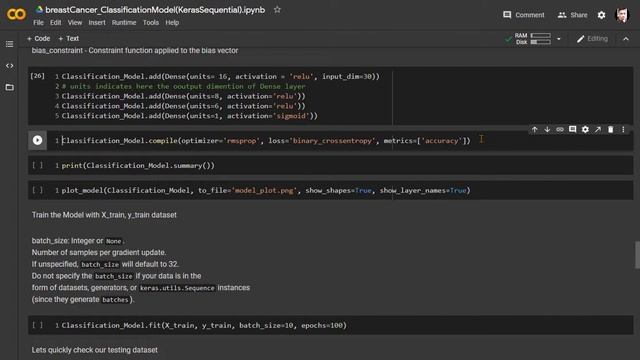Open the Tools menu
The width and height of the screenshot is (640, 360).
pos(151,22)
